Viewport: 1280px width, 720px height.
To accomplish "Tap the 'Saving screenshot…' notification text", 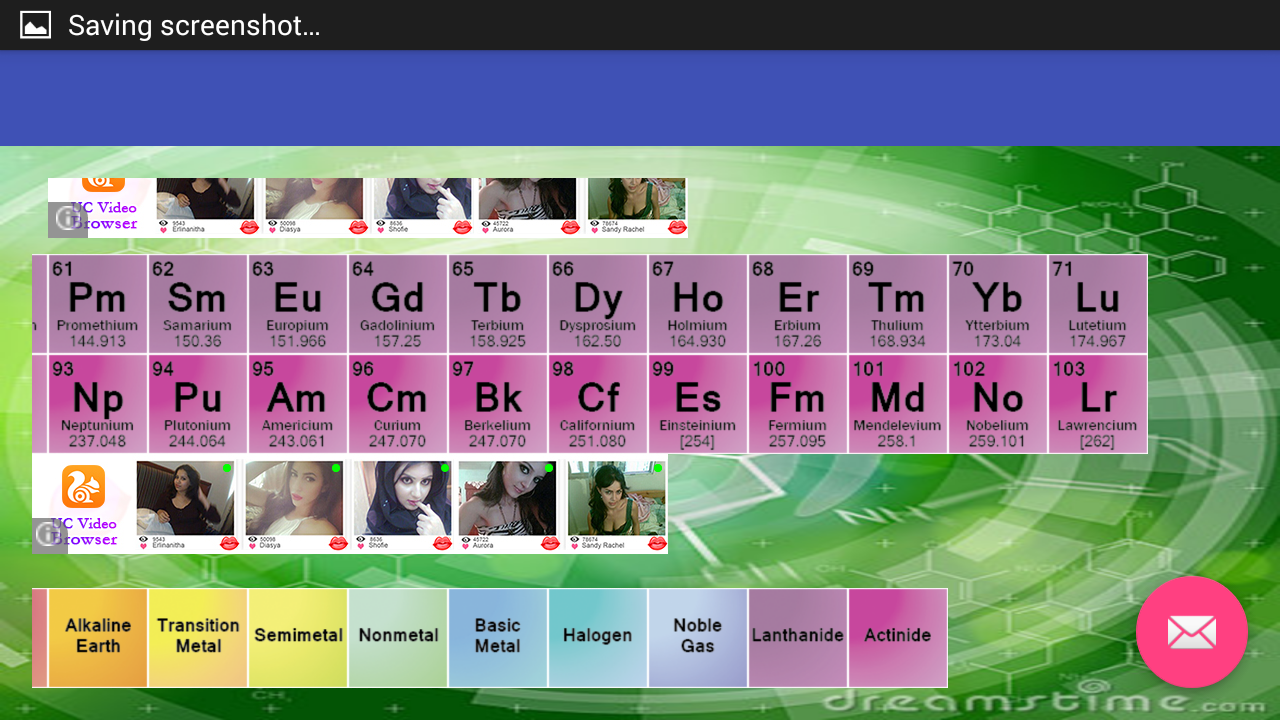I will tap(194, 25).
